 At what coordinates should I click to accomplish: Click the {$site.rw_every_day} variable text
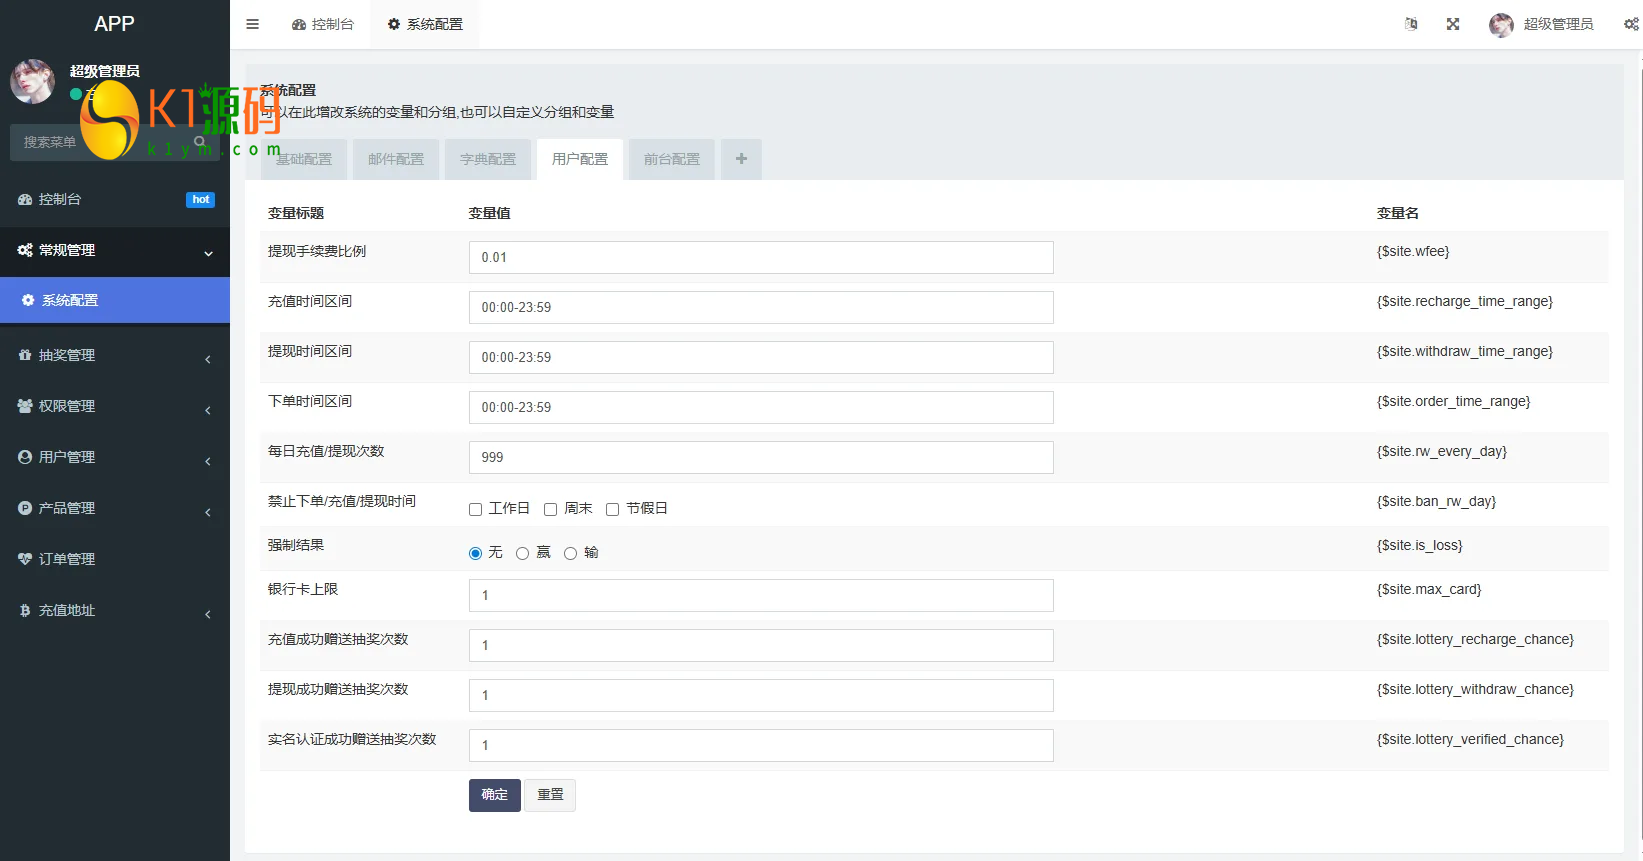click(1442, 451)
